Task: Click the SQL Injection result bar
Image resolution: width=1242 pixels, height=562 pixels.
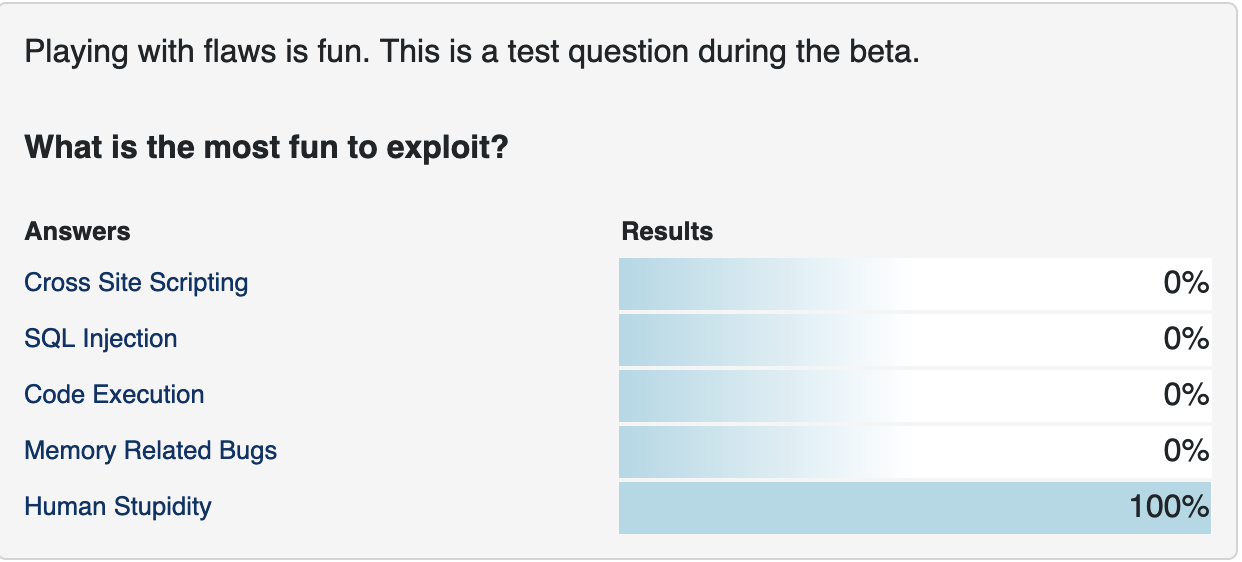Action: 915,340
